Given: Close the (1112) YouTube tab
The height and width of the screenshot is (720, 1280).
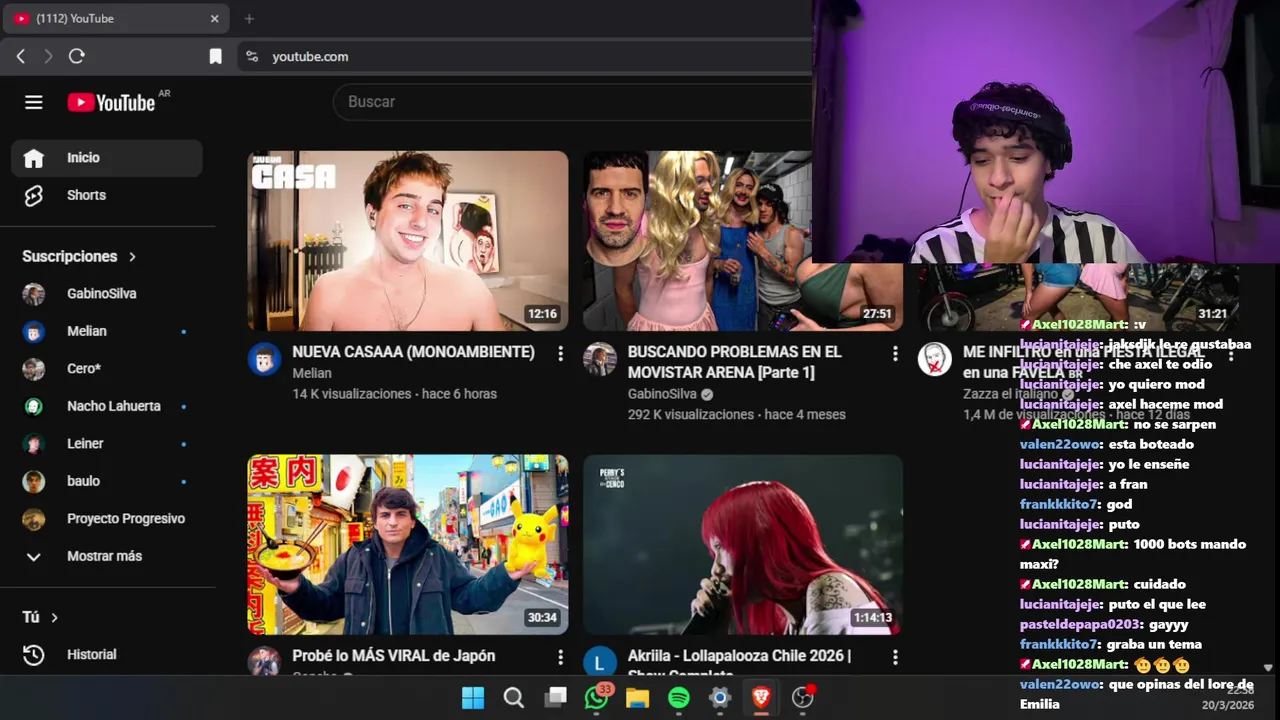Looking at the screenshot, I should [x=214, y=19].
